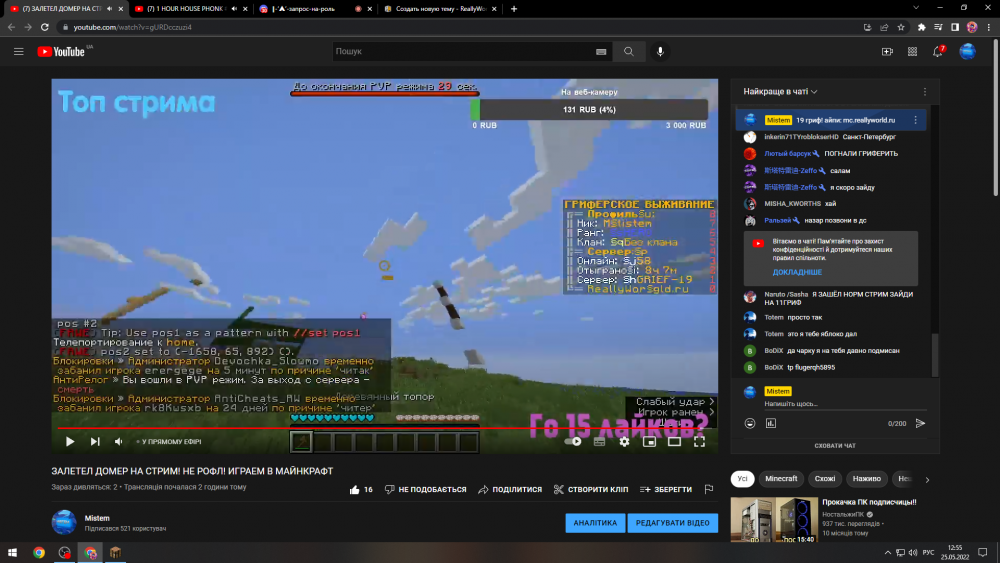Image resolution: width=1000 pixels, height=563 pixels.
Task: Mute the video player volume
Action: pos(119,441)
